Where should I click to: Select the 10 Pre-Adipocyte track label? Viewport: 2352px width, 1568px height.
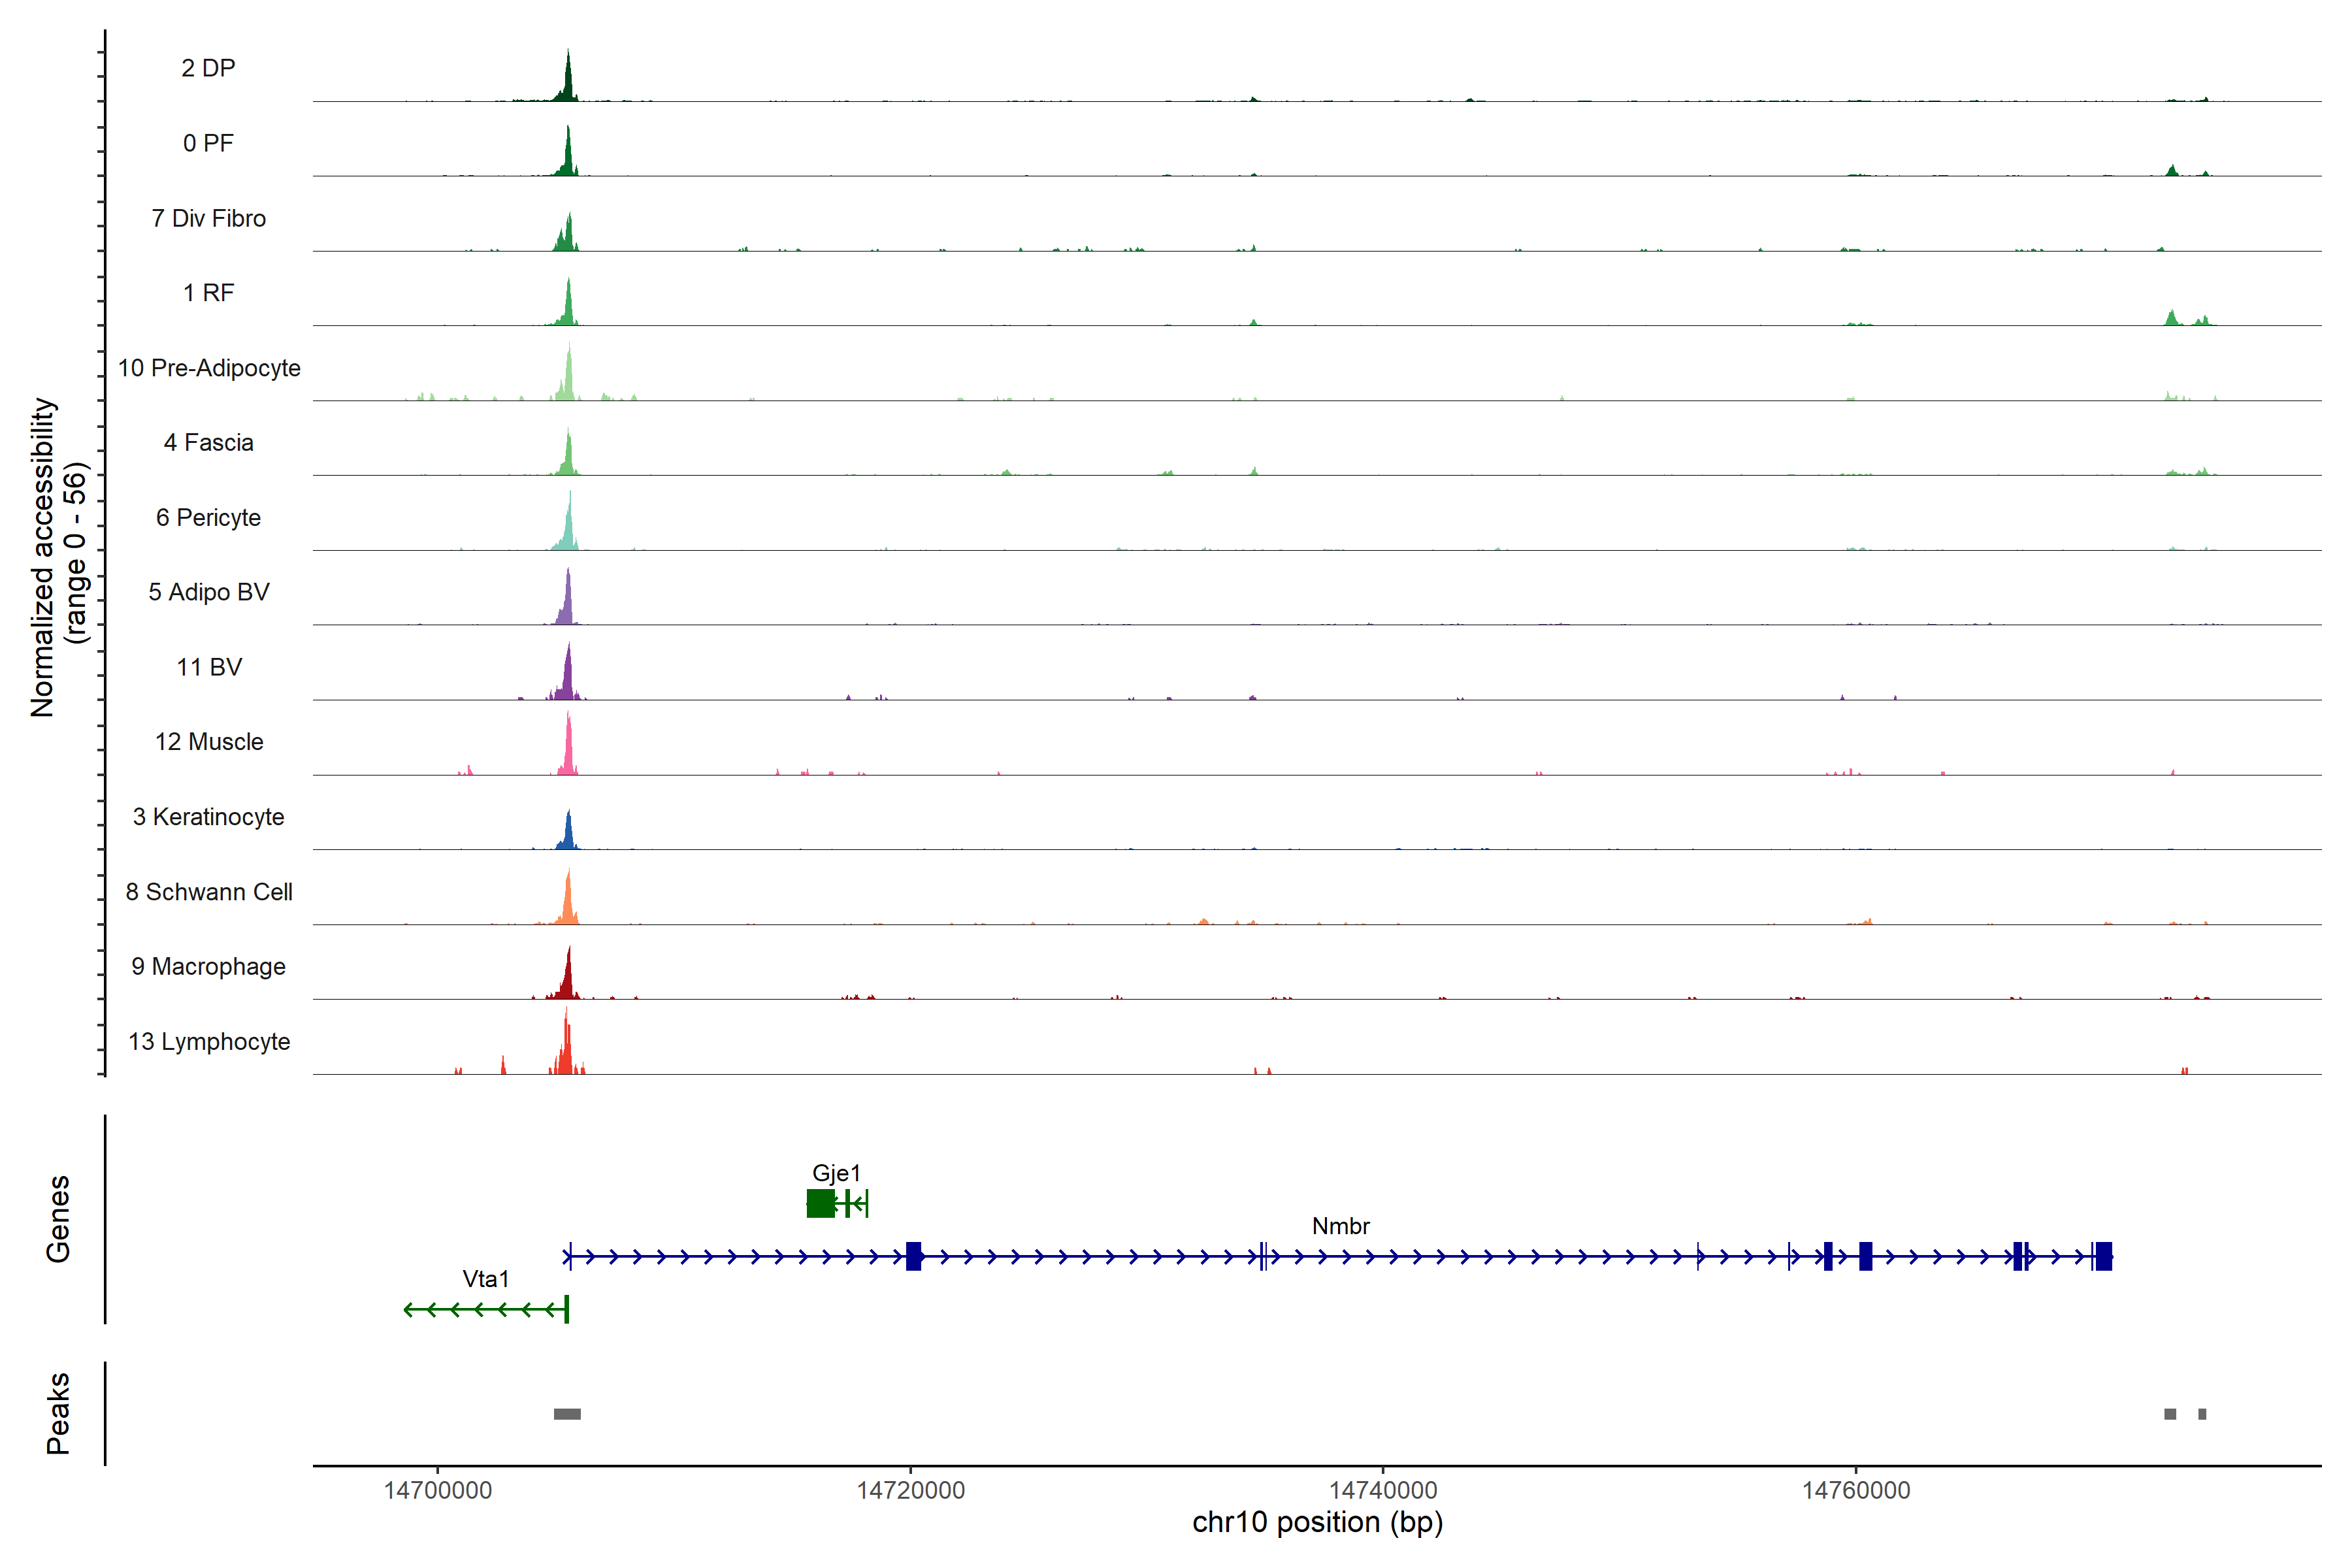[x=209, y=368]
